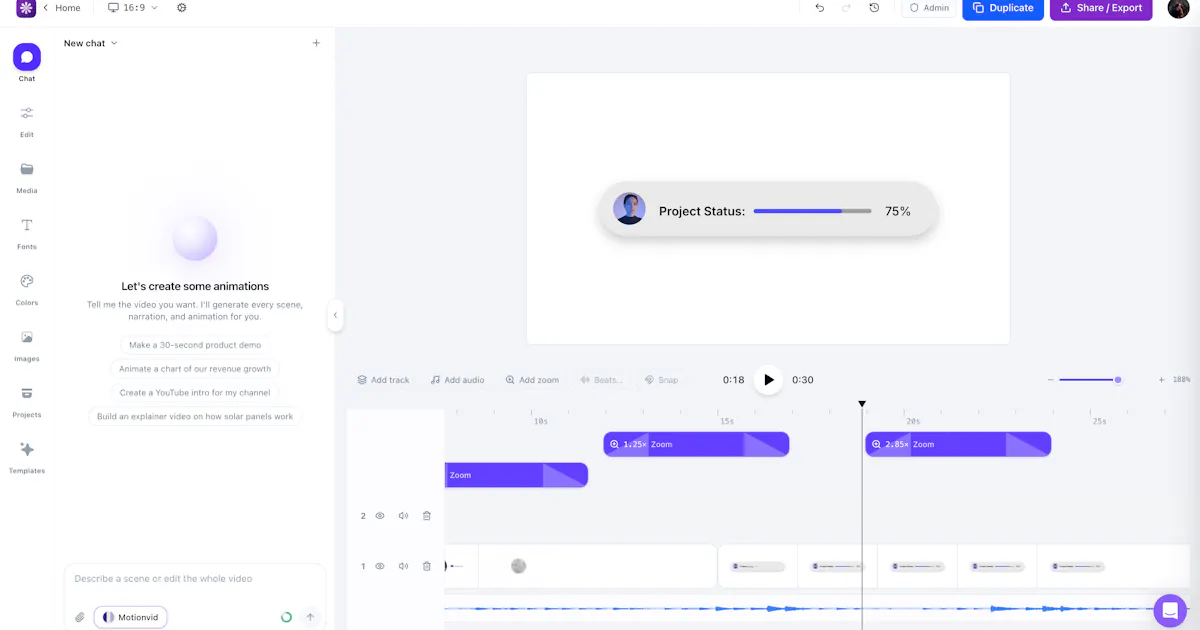1200x630 pixels.
Task: Select the 2.85× Zoom clip
Action: [958, 444]
